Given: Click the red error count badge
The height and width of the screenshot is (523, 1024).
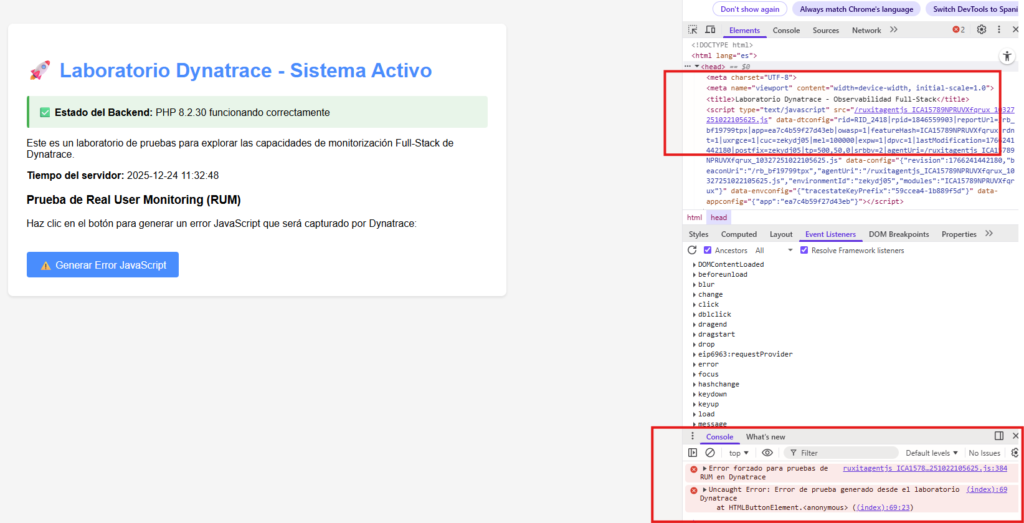Looking at the screenshot, I should pos(958,30).
